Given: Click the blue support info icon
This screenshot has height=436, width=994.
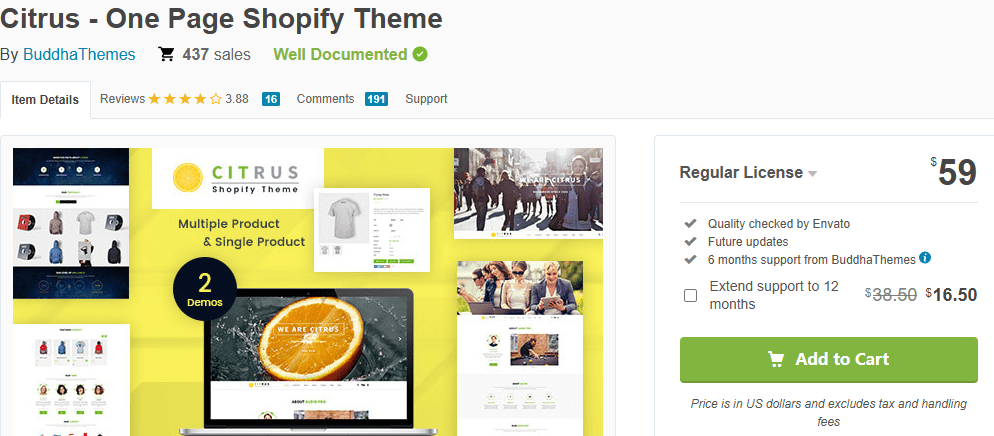Looking at the screenshot, I should [925, 258].
